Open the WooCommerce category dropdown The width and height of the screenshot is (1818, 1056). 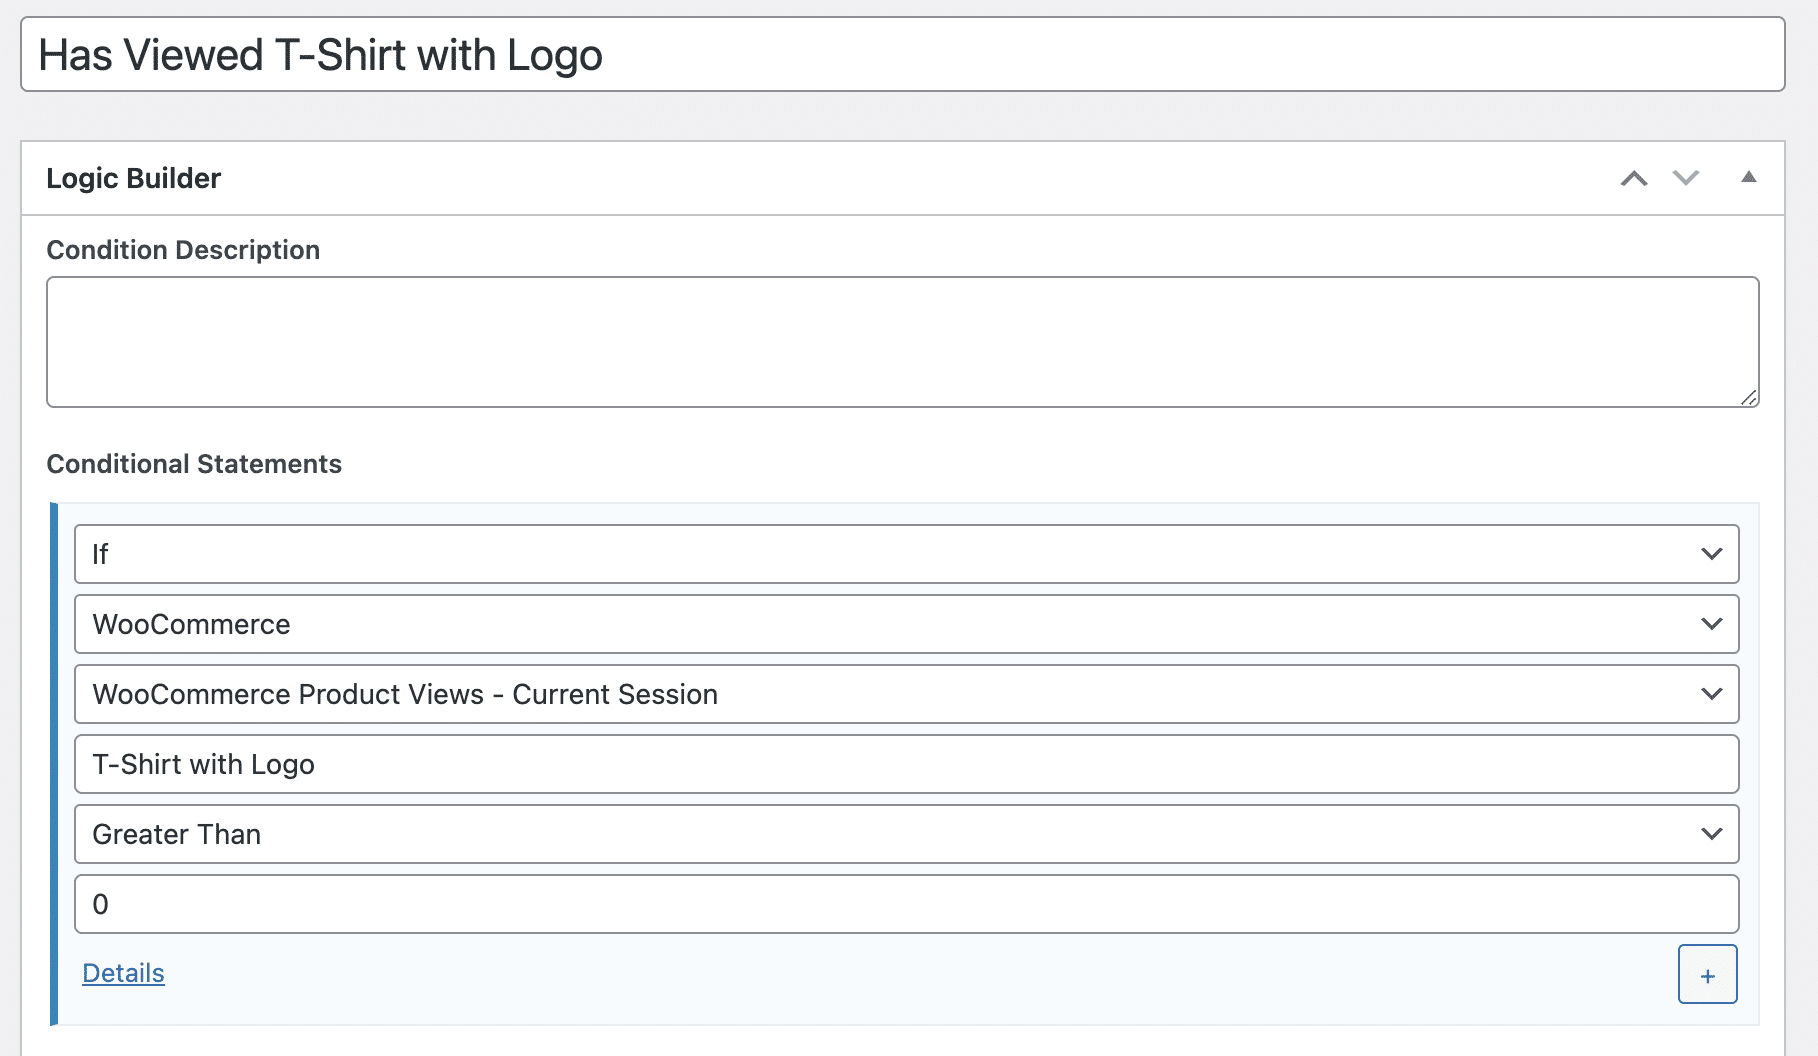(880, 624)
